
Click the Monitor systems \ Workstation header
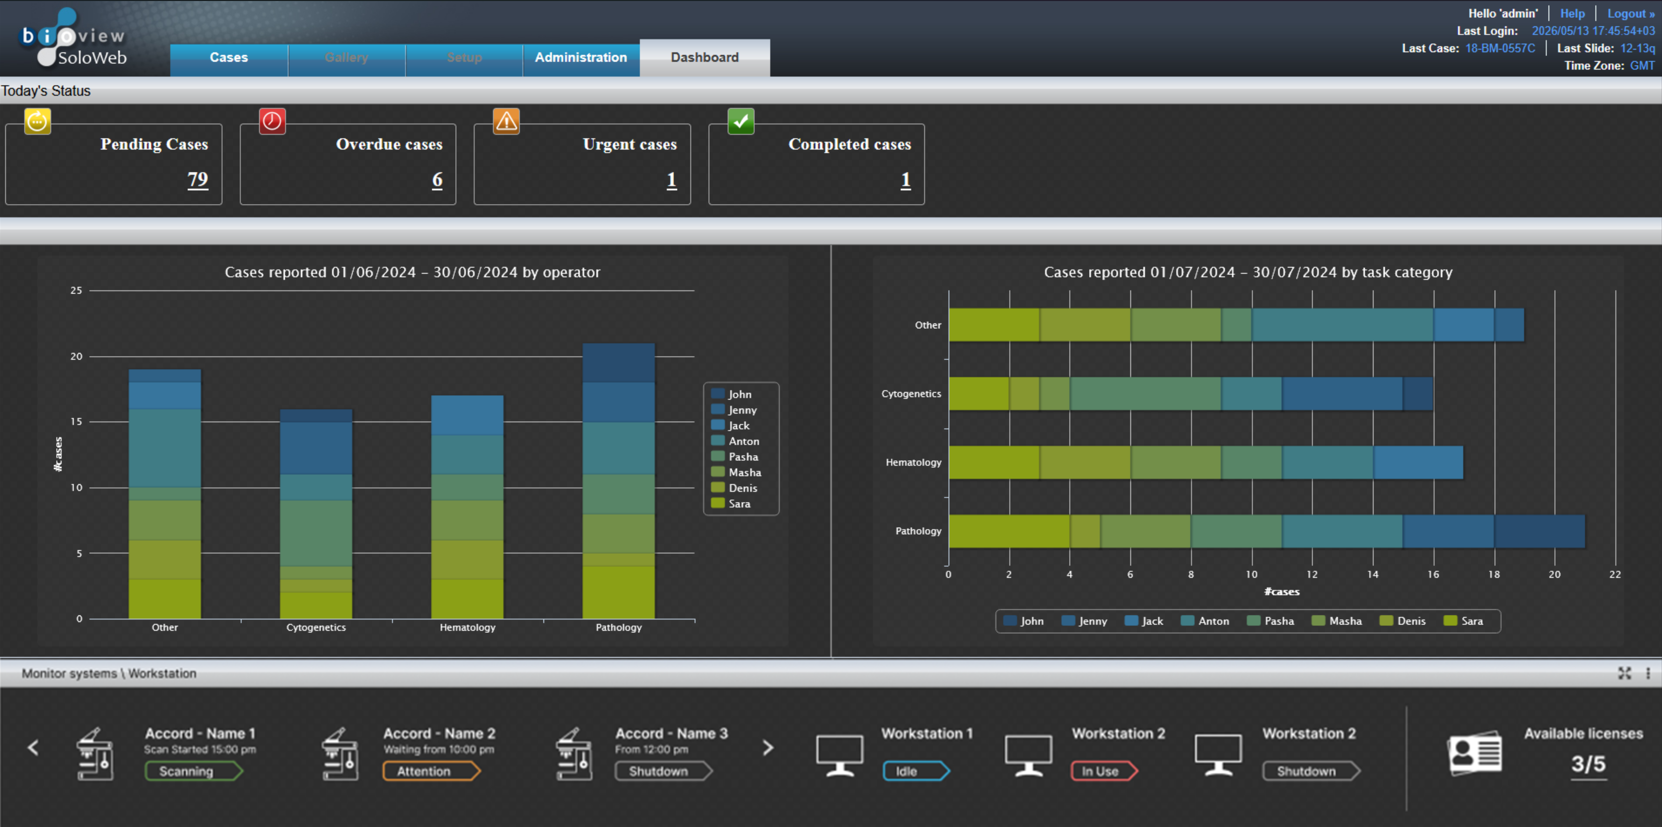point(109,674)
